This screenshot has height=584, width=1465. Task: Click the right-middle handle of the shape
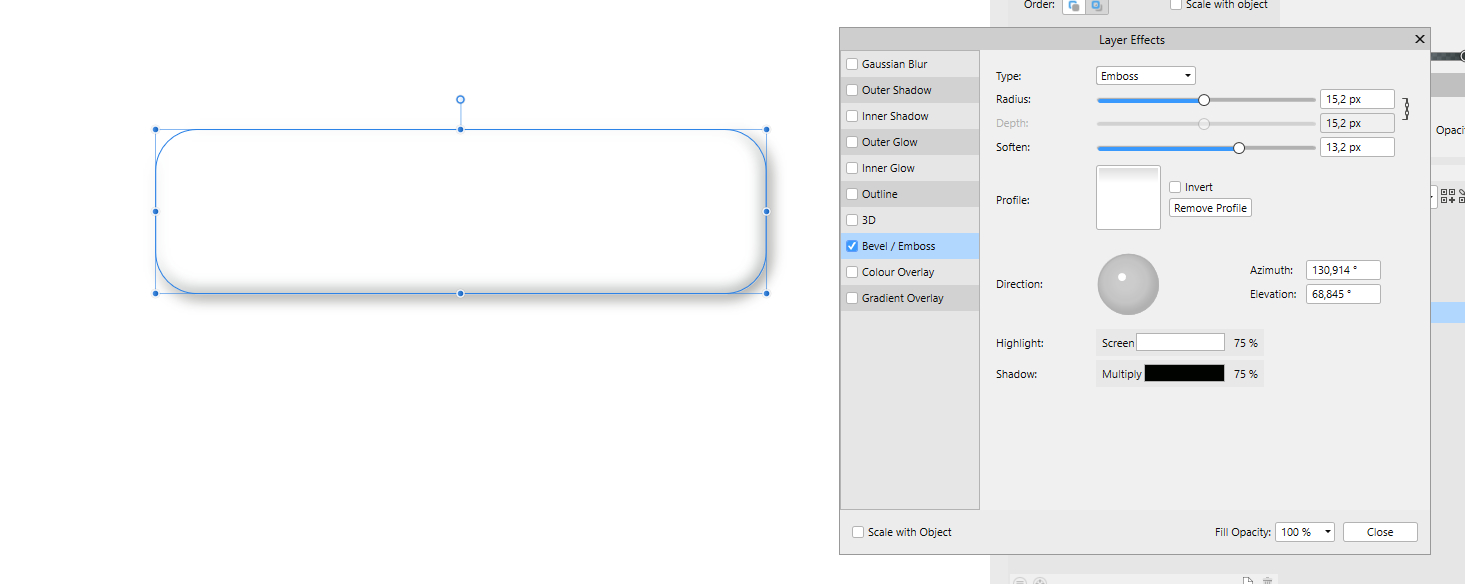pyautogui.click(x=766, y=211)
